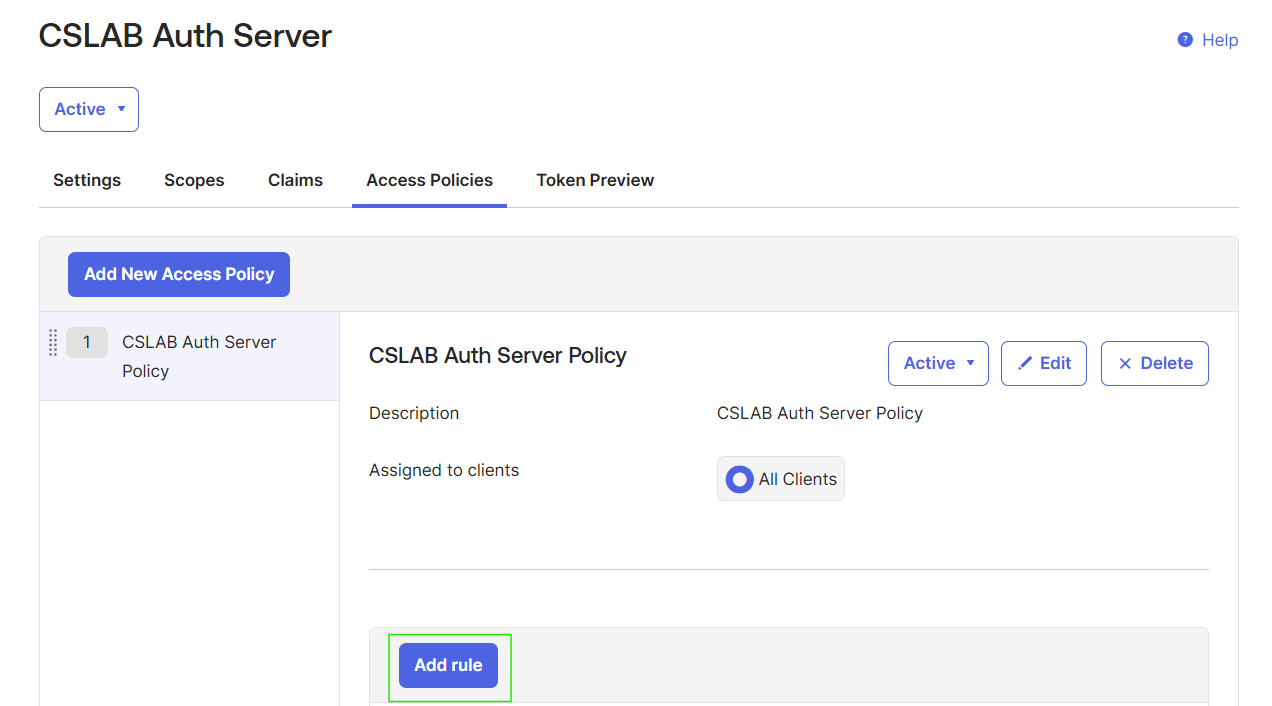Go to the Claims tab
Image resolution: width=1272 pixels, height=706 pixels.
[x=295, y=180]
